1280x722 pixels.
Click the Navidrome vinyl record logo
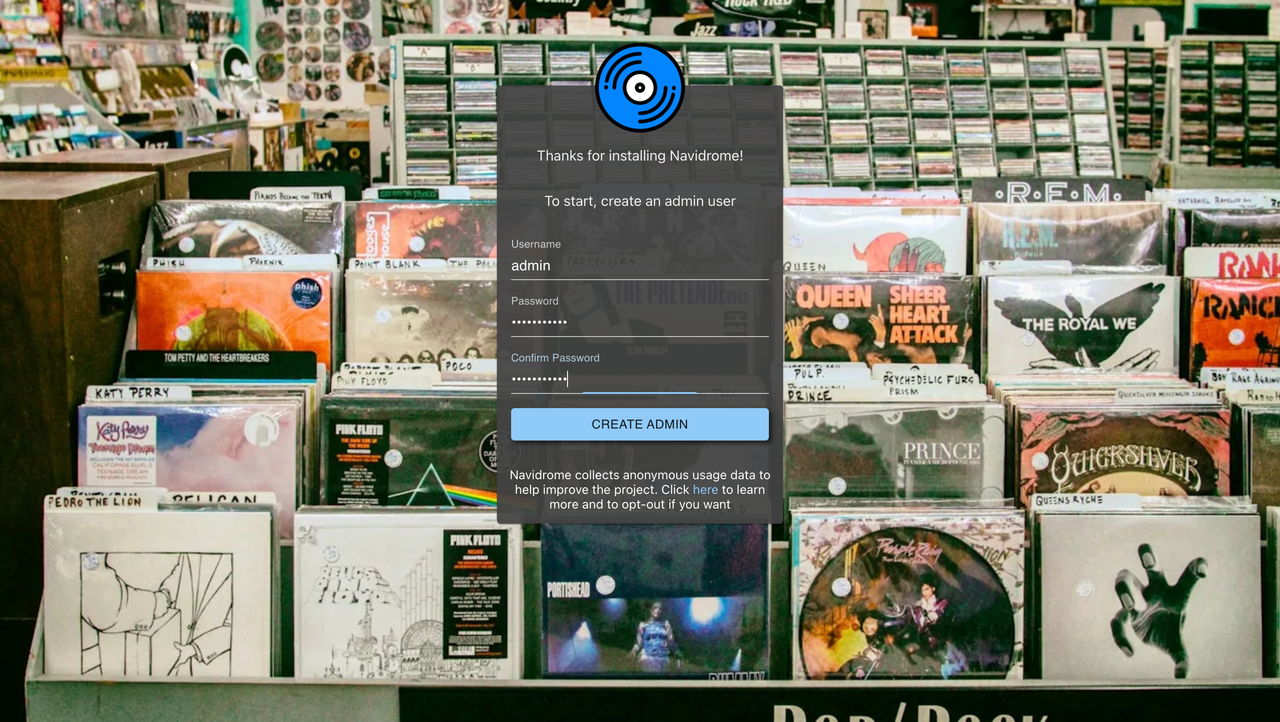coord(639,88)
